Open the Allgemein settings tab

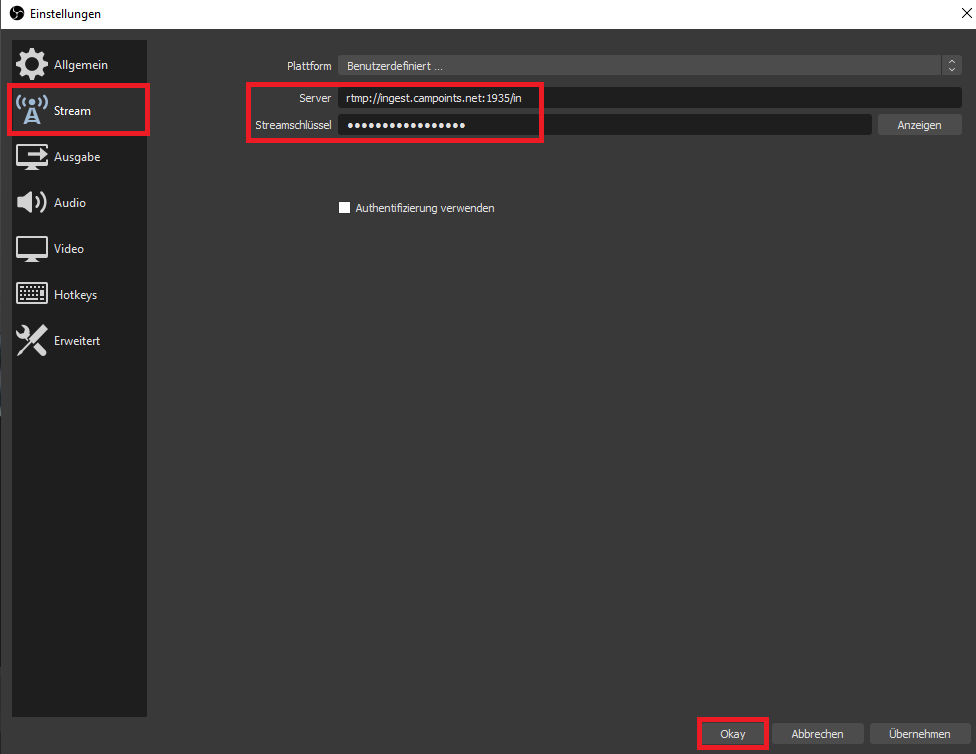(x=80, y=64)
